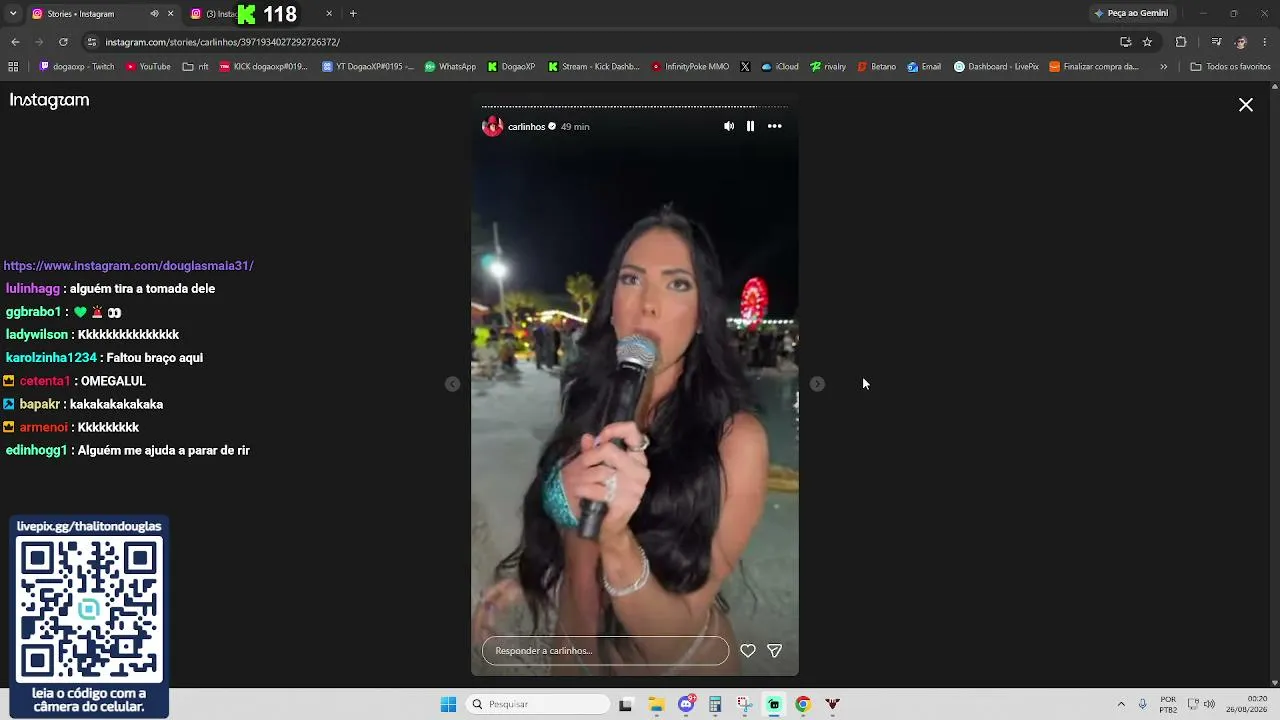Open the Windows Start menu
1280x720 pixels.
pyautogui.click(x=448, y=704)
